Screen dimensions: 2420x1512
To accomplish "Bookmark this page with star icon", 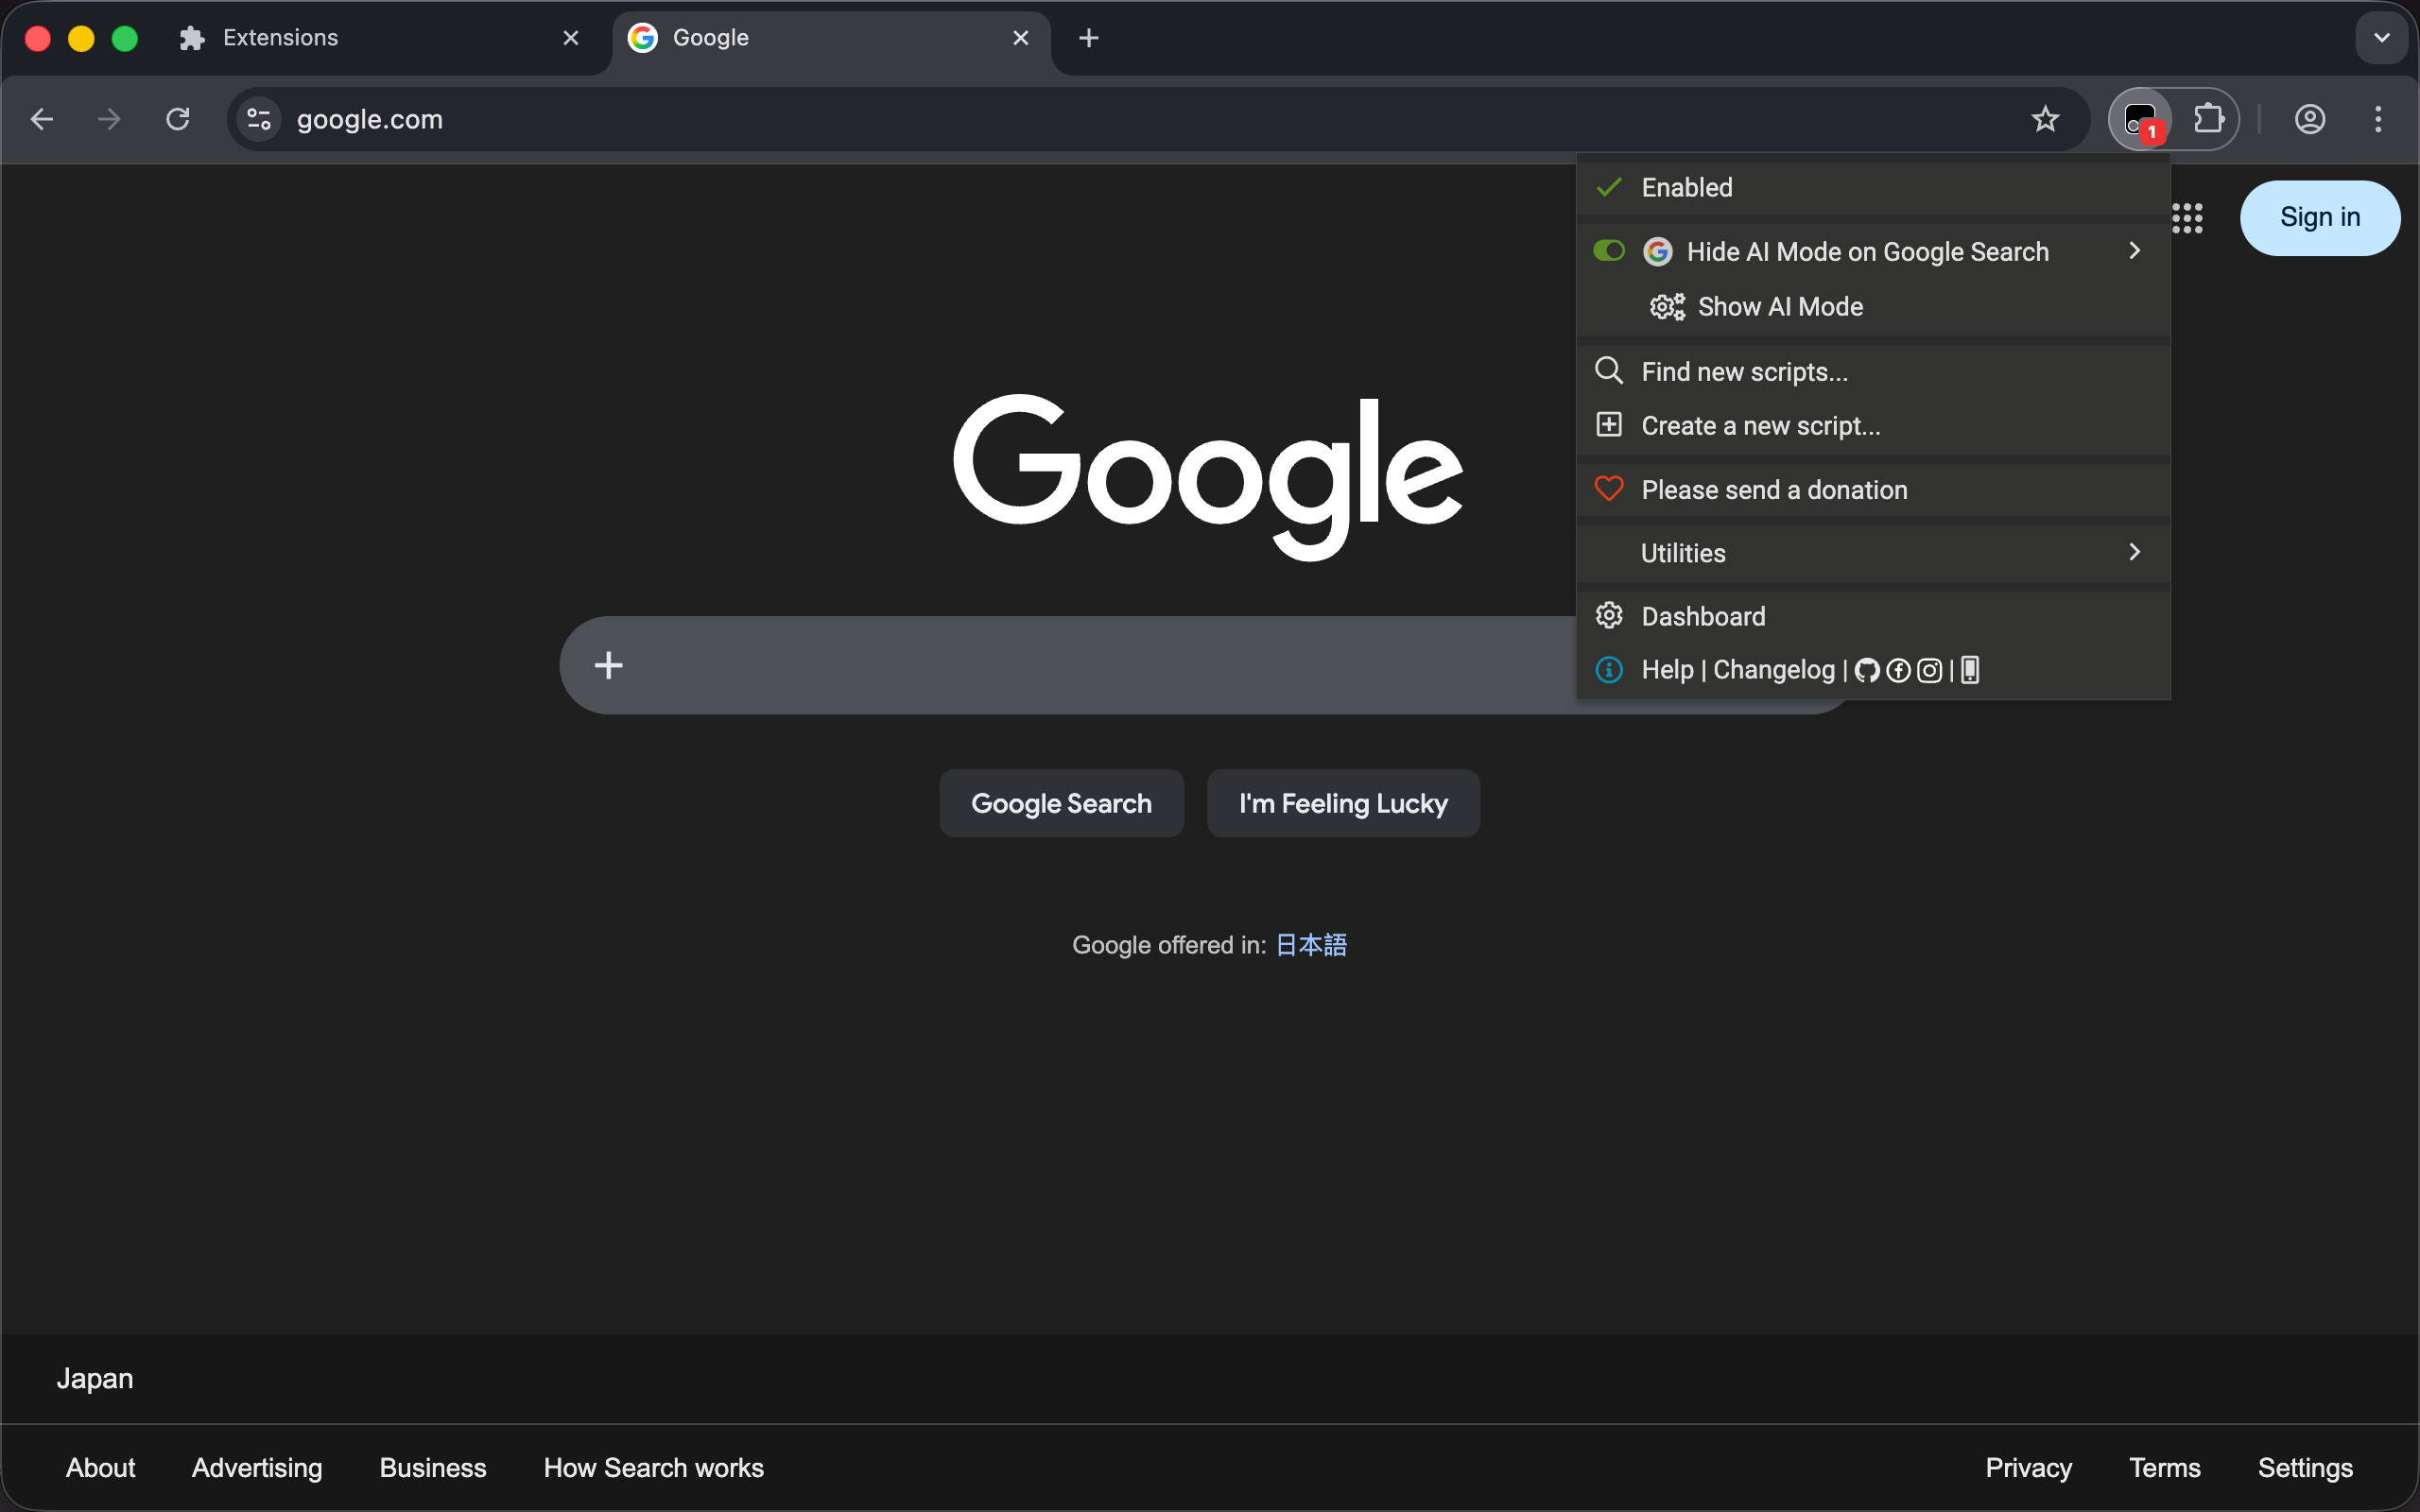I will point(2045,120).
